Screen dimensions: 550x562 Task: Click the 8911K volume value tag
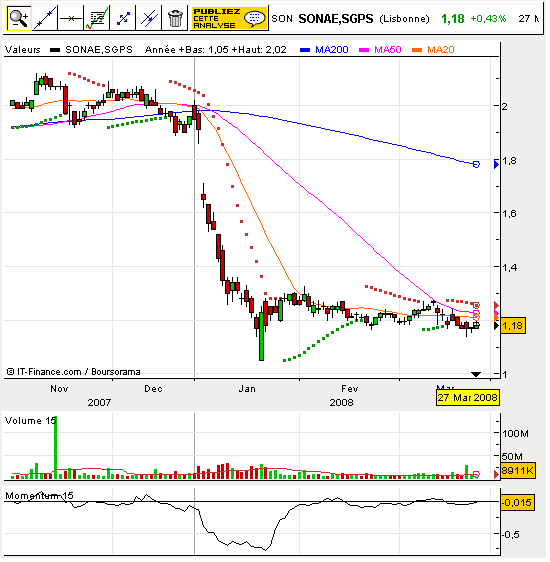coord(518,471)
